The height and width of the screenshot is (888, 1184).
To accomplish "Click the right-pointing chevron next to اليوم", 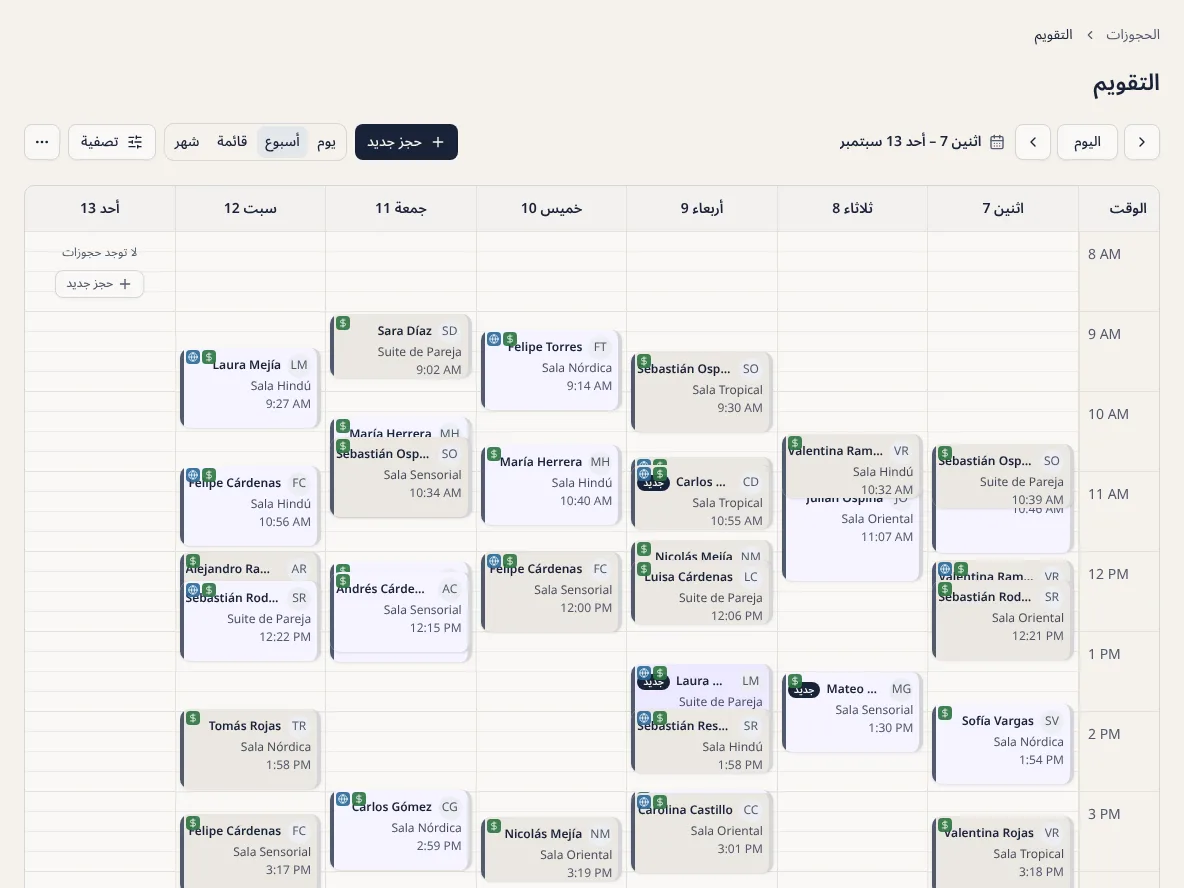I will 1141,142.
